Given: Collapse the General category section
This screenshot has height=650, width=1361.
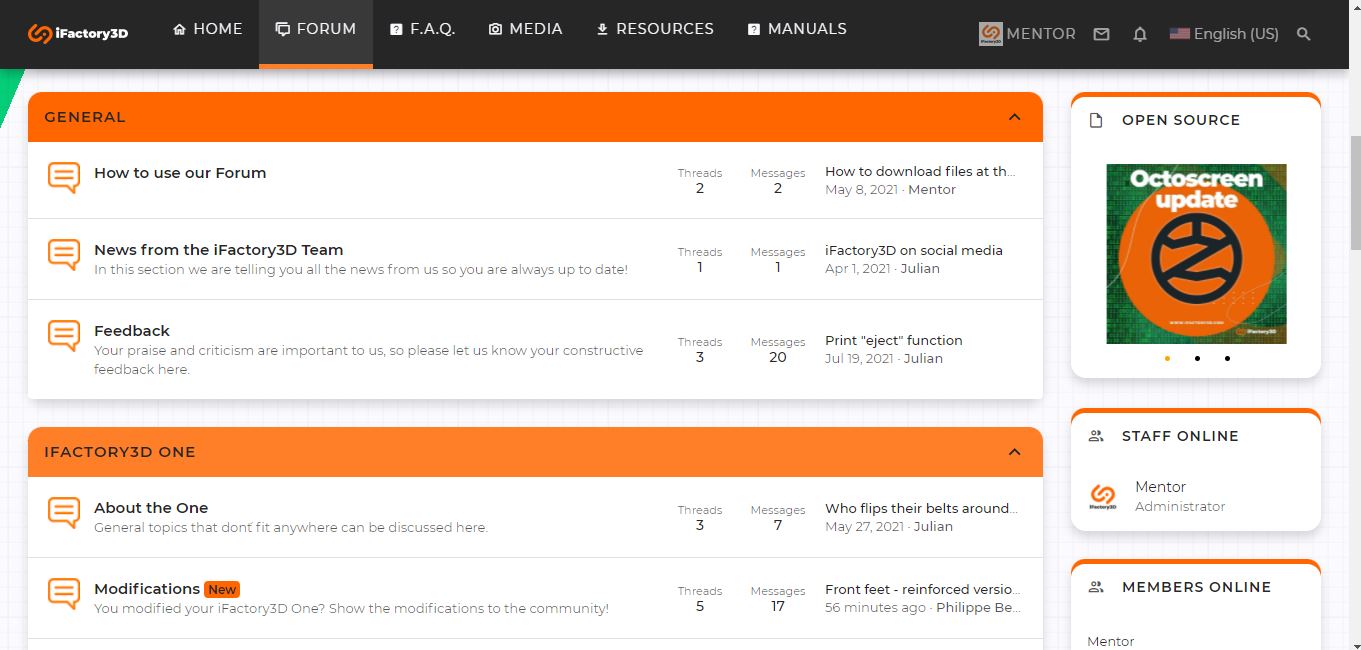Looking at the screenshot, I should [x=1014, y=117].
